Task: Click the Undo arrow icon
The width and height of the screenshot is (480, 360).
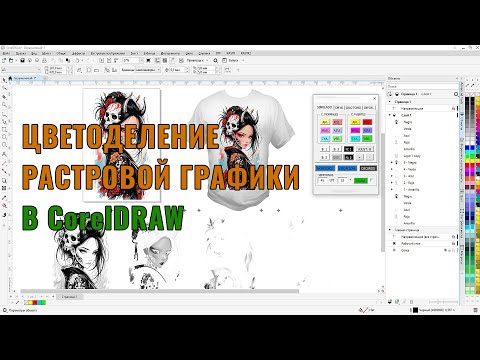Action: (x=77, y=60)
